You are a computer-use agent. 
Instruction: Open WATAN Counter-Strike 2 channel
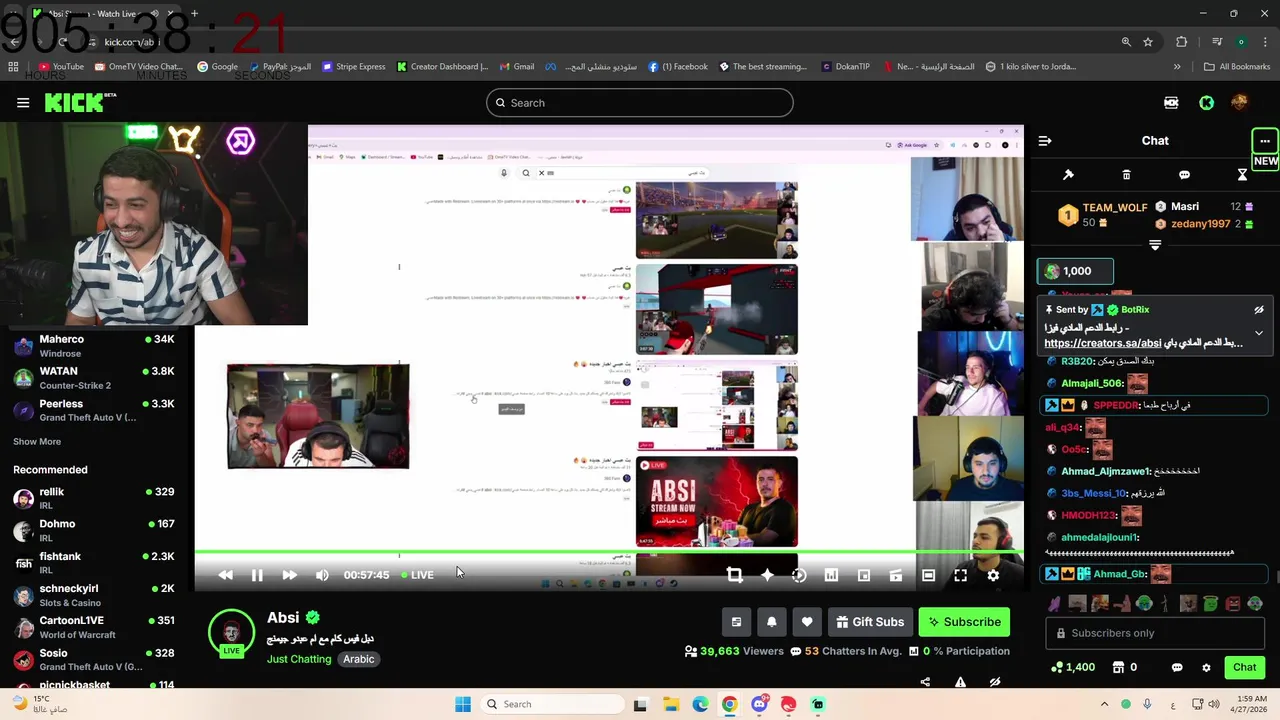(95, 378)
